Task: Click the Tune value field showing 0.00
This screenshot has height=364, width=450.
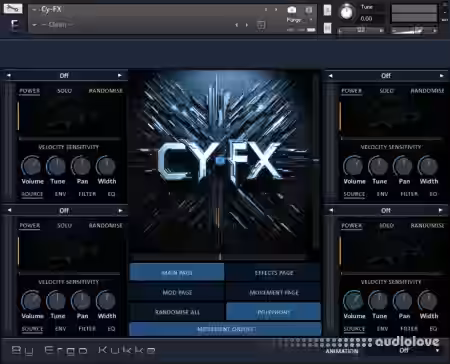Action: [366, 19]
